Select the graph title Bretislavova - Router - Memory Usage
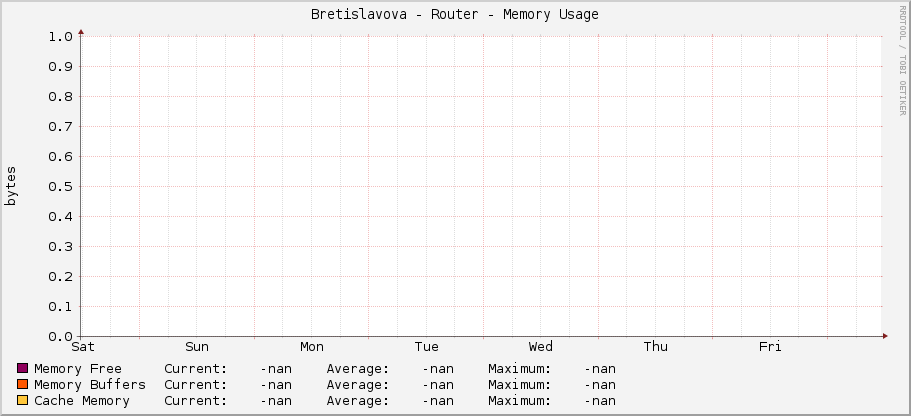 click(x=455, y=15)
